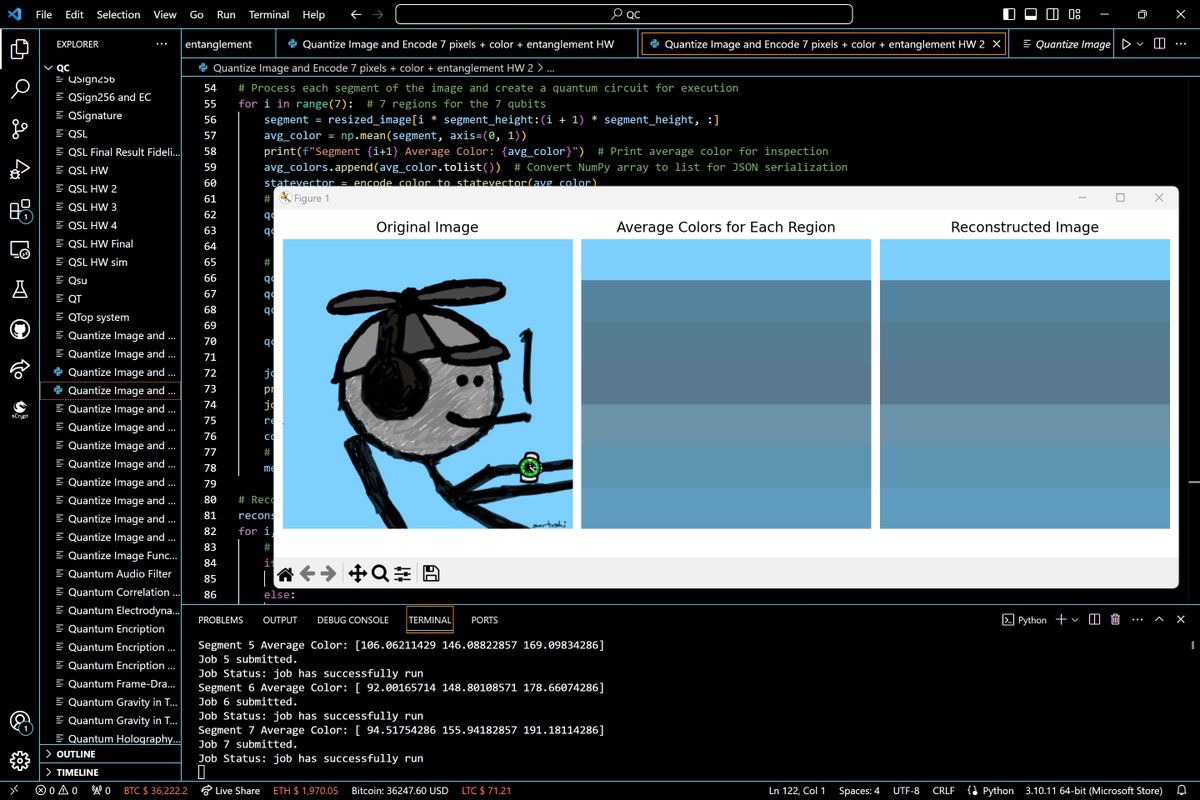Click the Save figure disk icon
The width and height of the screenshot is (1200, 800).
pyautogui.click(x=431, y=573)
